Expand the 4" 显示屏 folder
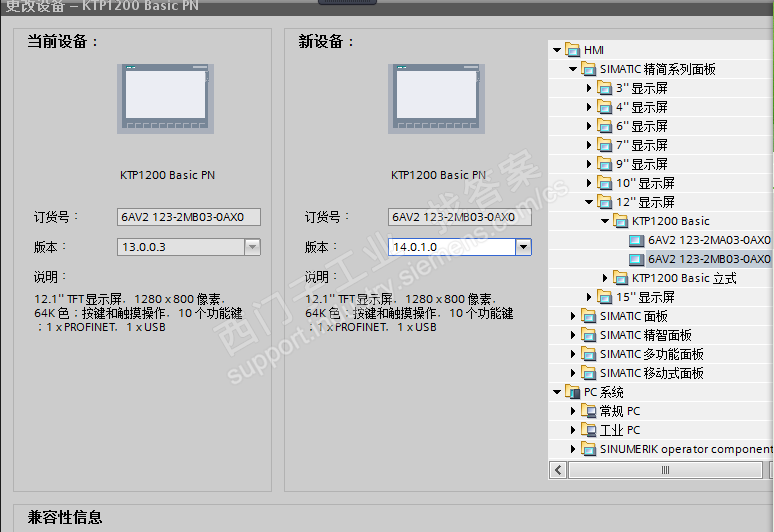The height and width of the screenshot is (532, 774). (x=588, y=107)
